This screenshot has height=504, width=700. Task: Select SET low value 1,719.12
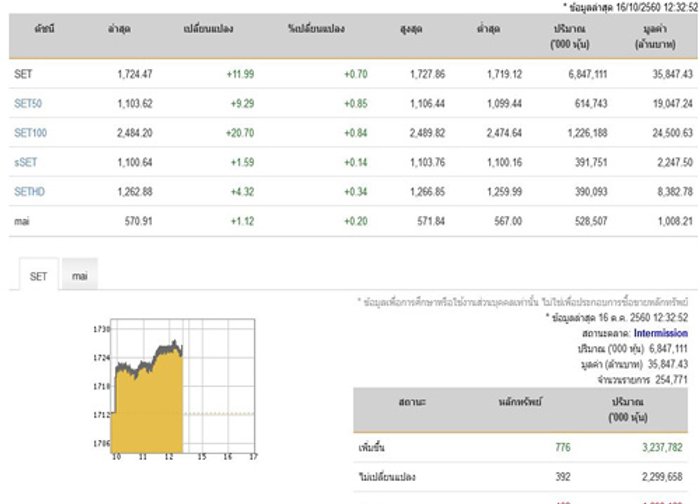pyautogui.click(x=504, y=74)
